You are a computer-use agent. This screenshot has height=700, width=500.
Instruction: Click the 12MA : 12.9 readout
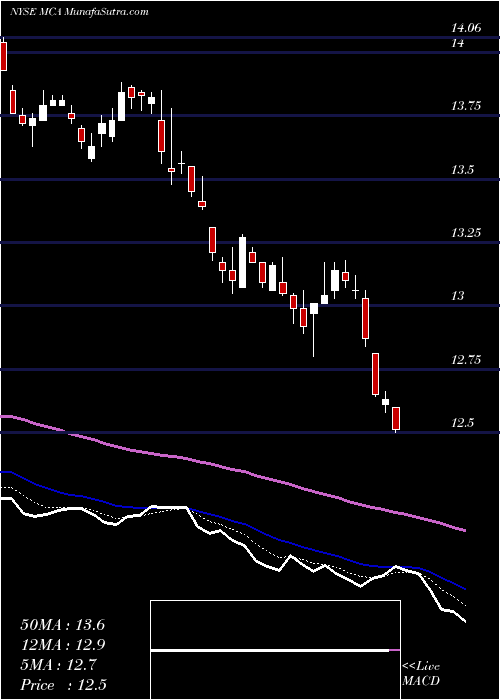pos(62,645)
